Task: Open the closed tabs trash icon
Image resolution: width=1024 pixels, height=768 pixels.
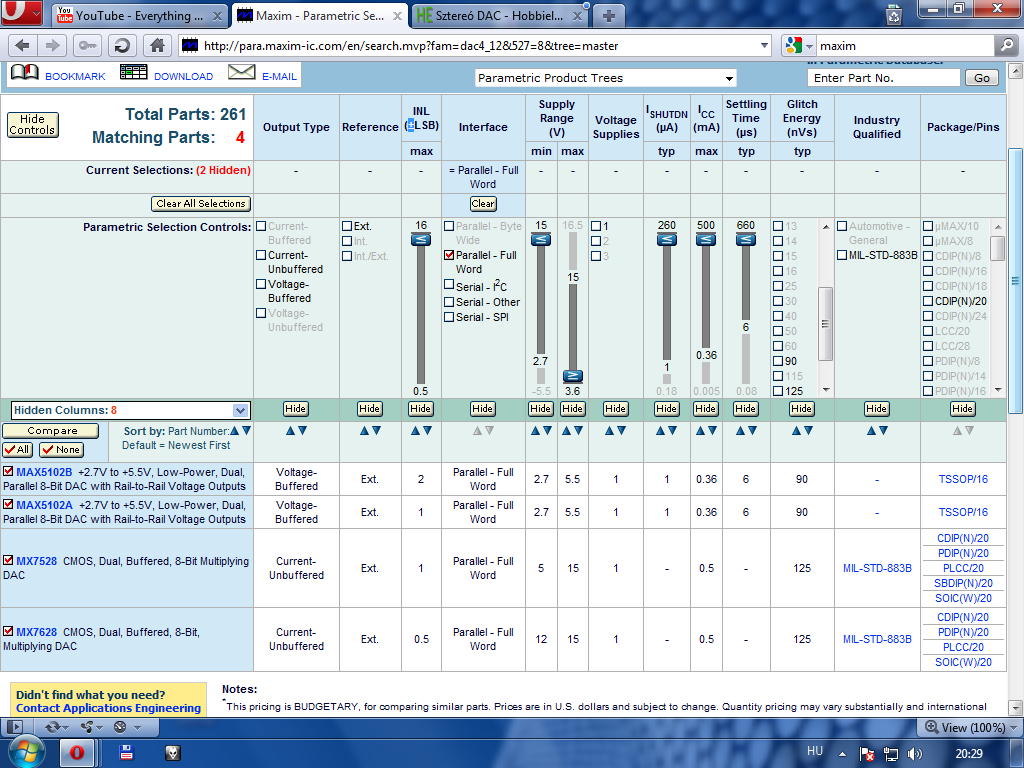Action: click(x=893, y=14)
